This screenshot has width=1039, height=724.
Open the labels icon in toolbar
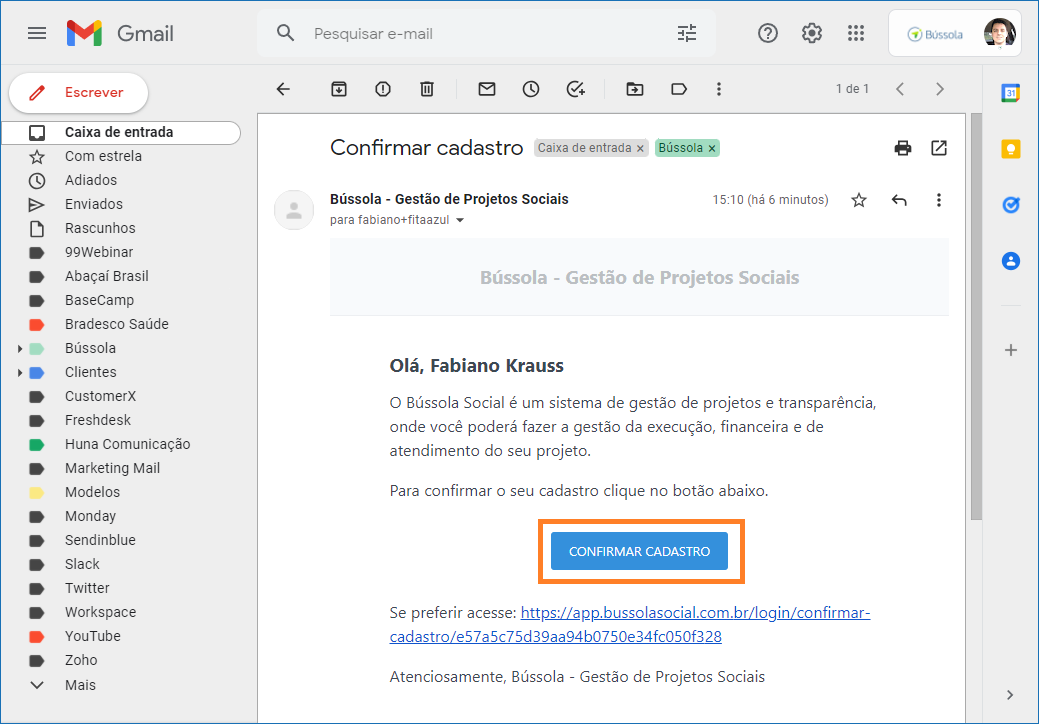pos(679,89)
